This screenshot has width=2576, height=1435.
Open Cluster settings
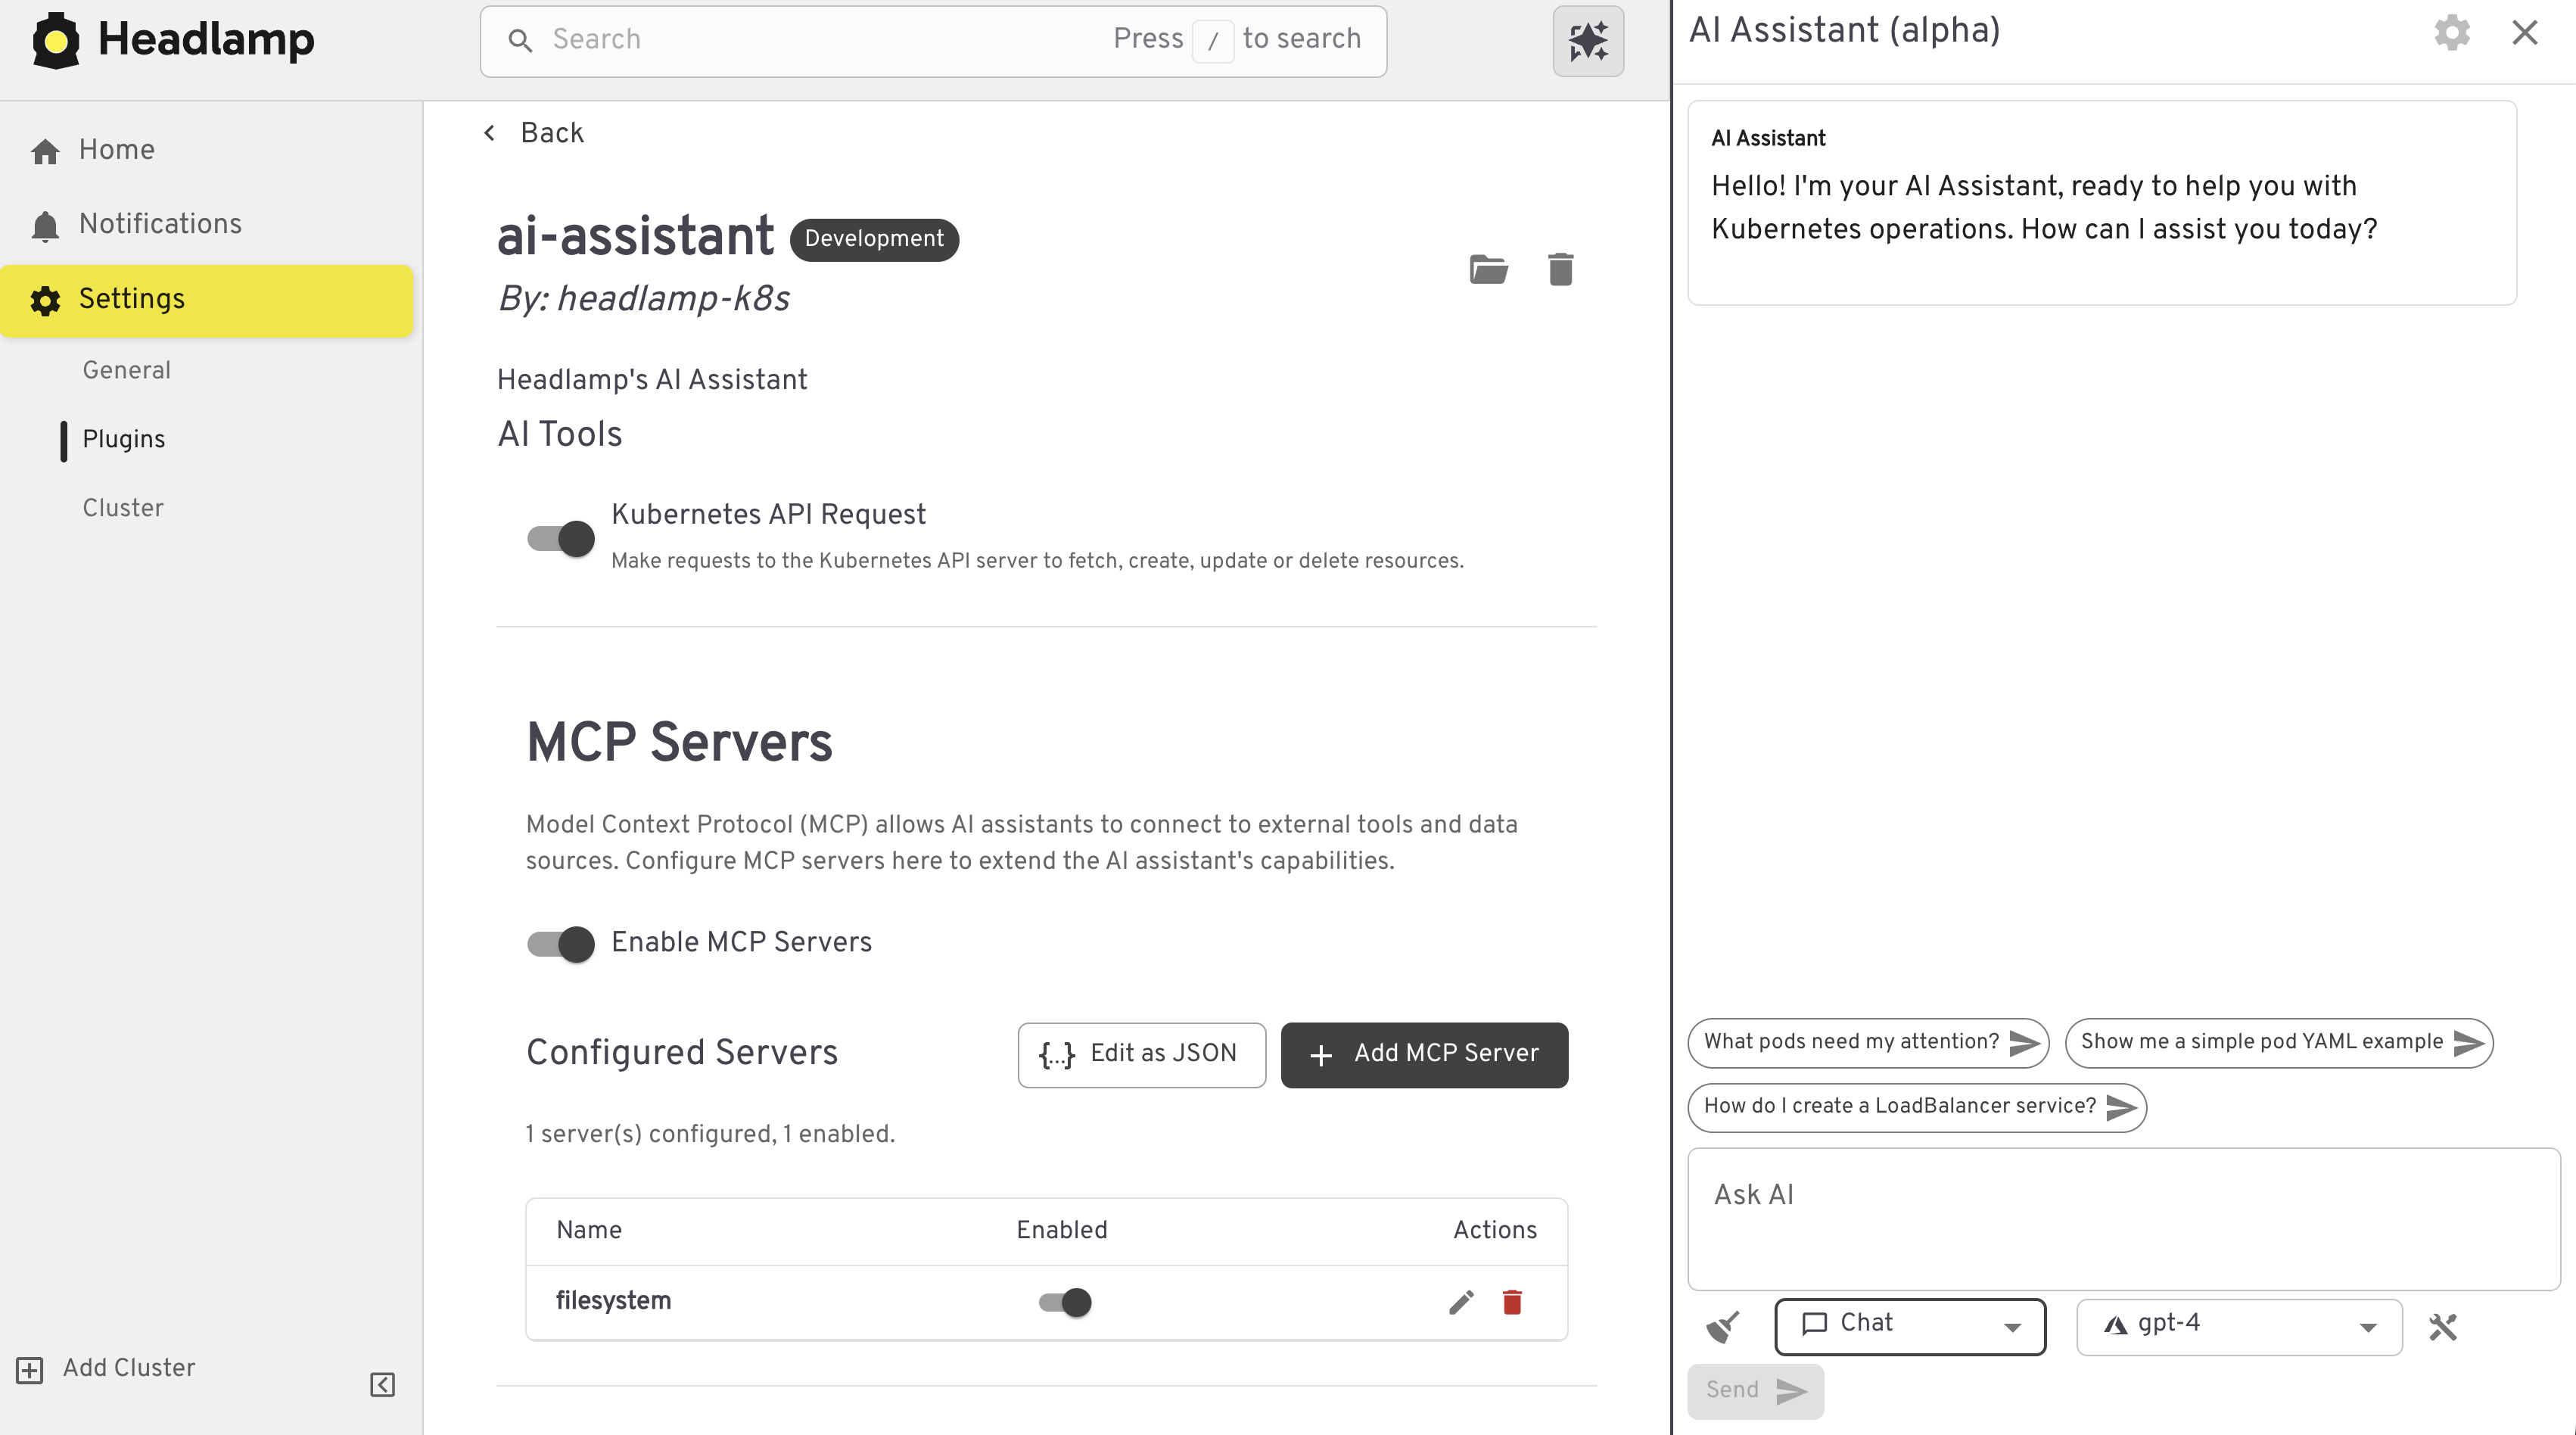(123, 508)
